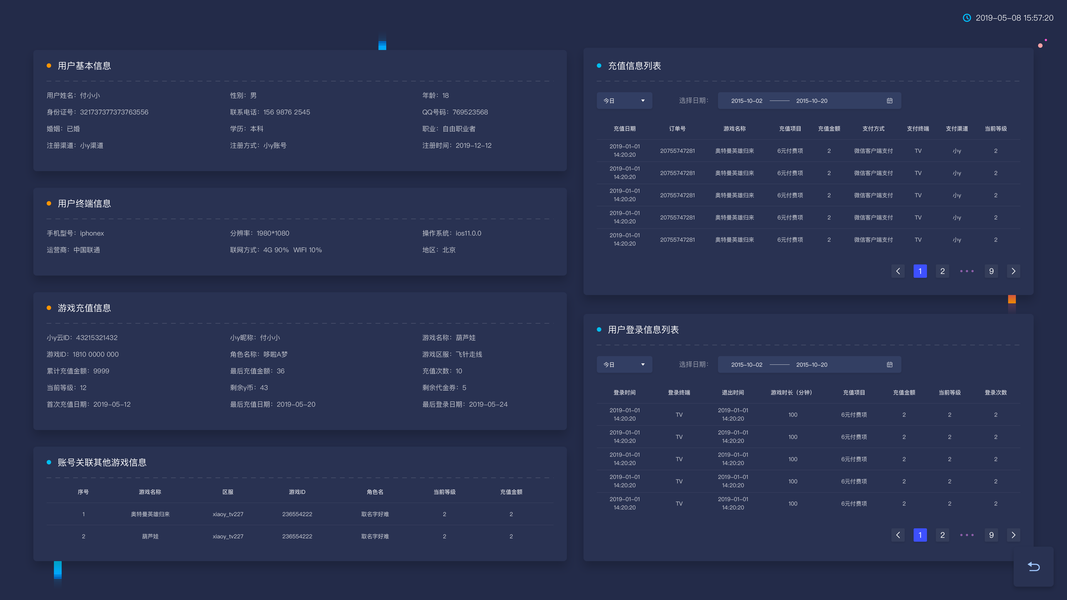Open calendar icon in 用户登录信息列表 date range
This screenshot has width=1067, height=600.
889,365
